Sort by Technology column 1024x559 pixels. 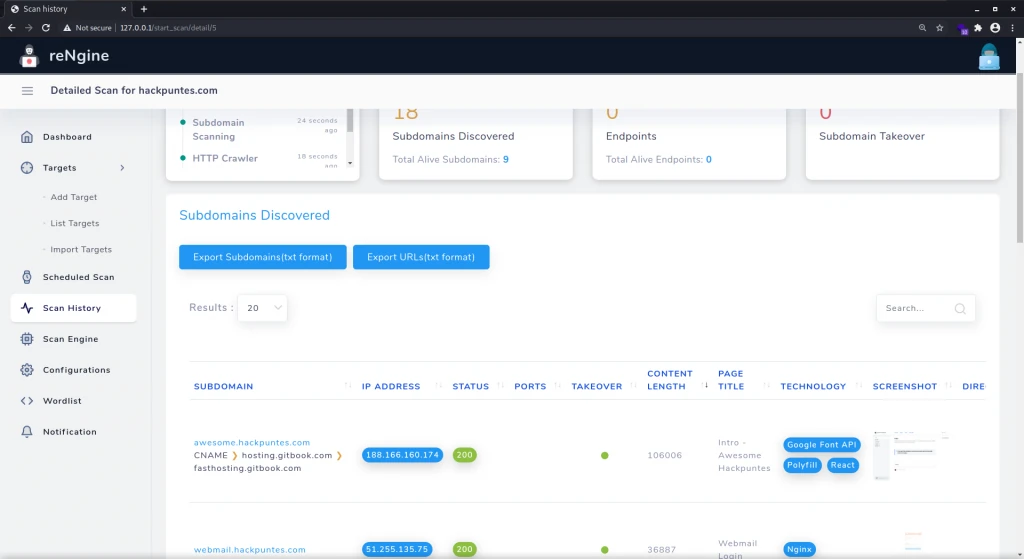pos(813,387)
